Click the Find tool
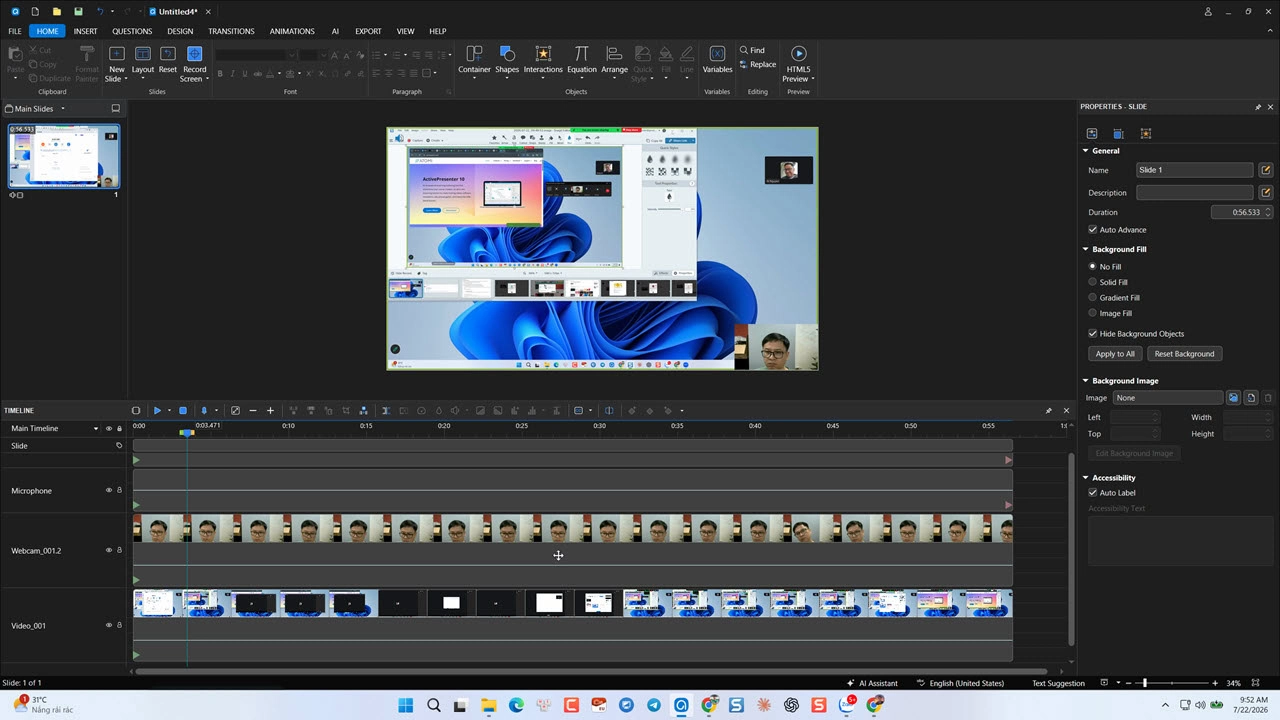The image size is (1280, 720). pyautogui.click(x=752, y=50)
